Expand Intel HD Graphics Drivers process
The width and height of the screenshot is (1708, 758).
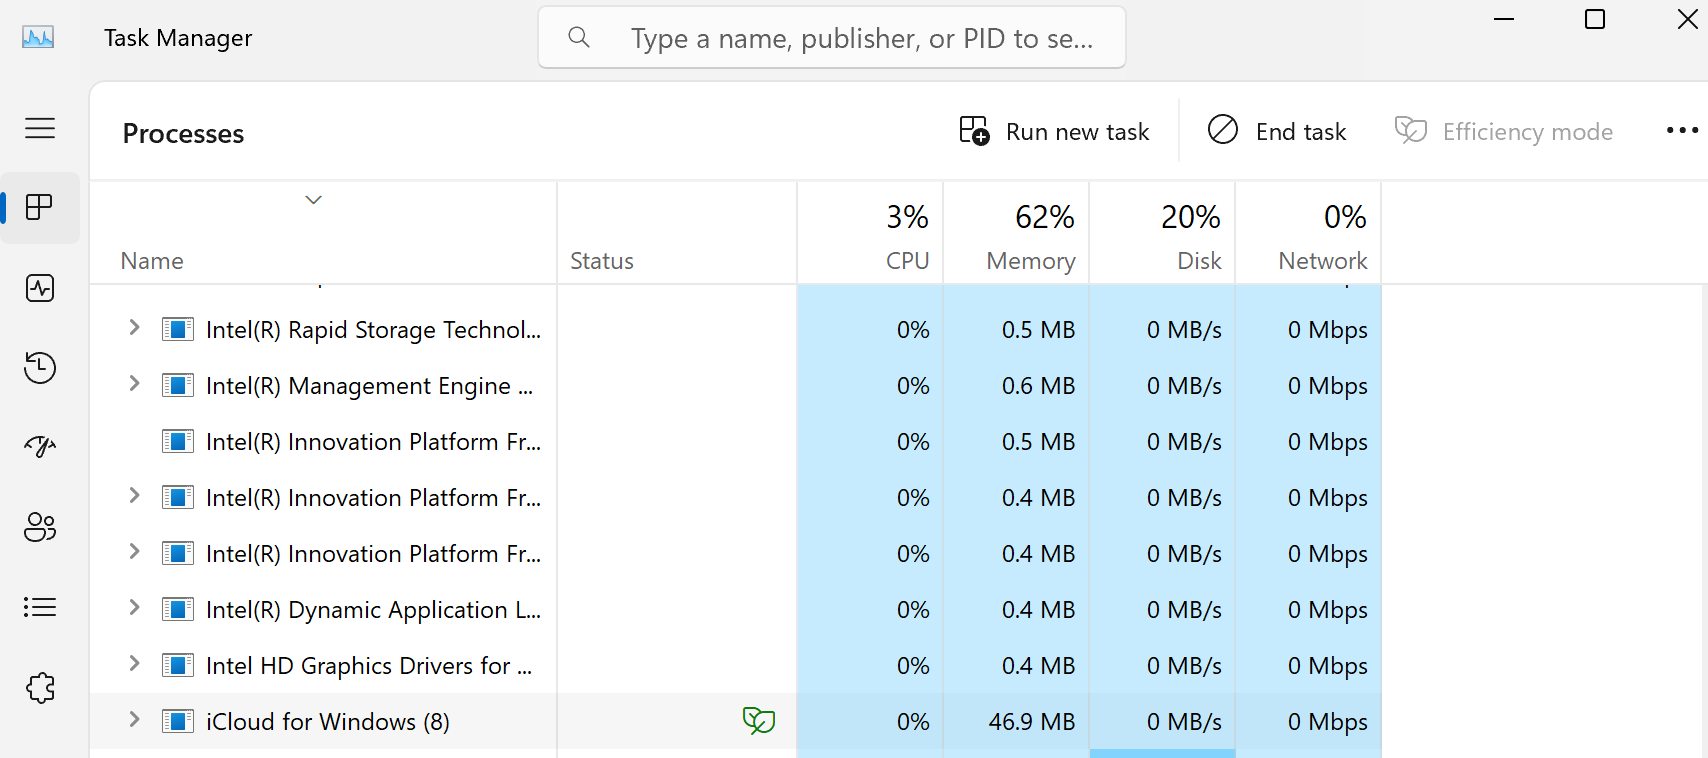(x=134, y=664)
